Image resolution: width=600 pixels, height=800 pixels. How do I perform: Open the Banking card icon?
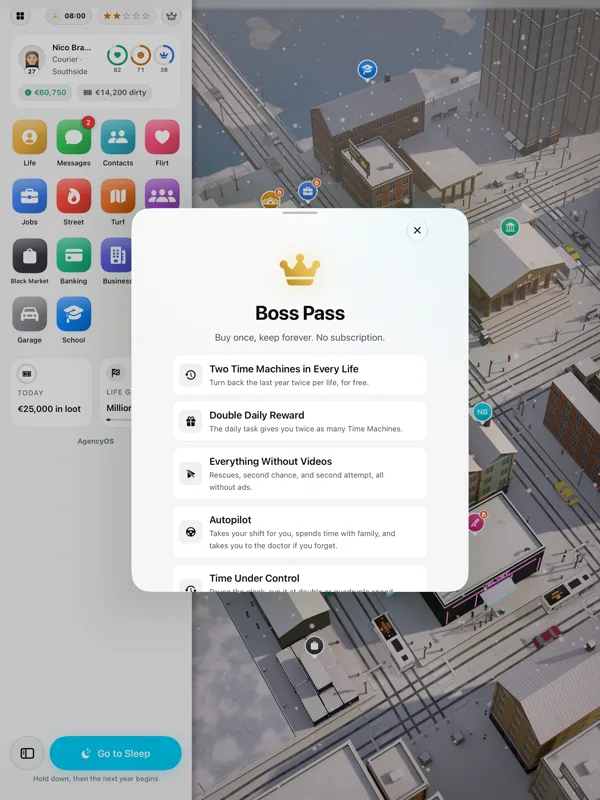[73, 255]
